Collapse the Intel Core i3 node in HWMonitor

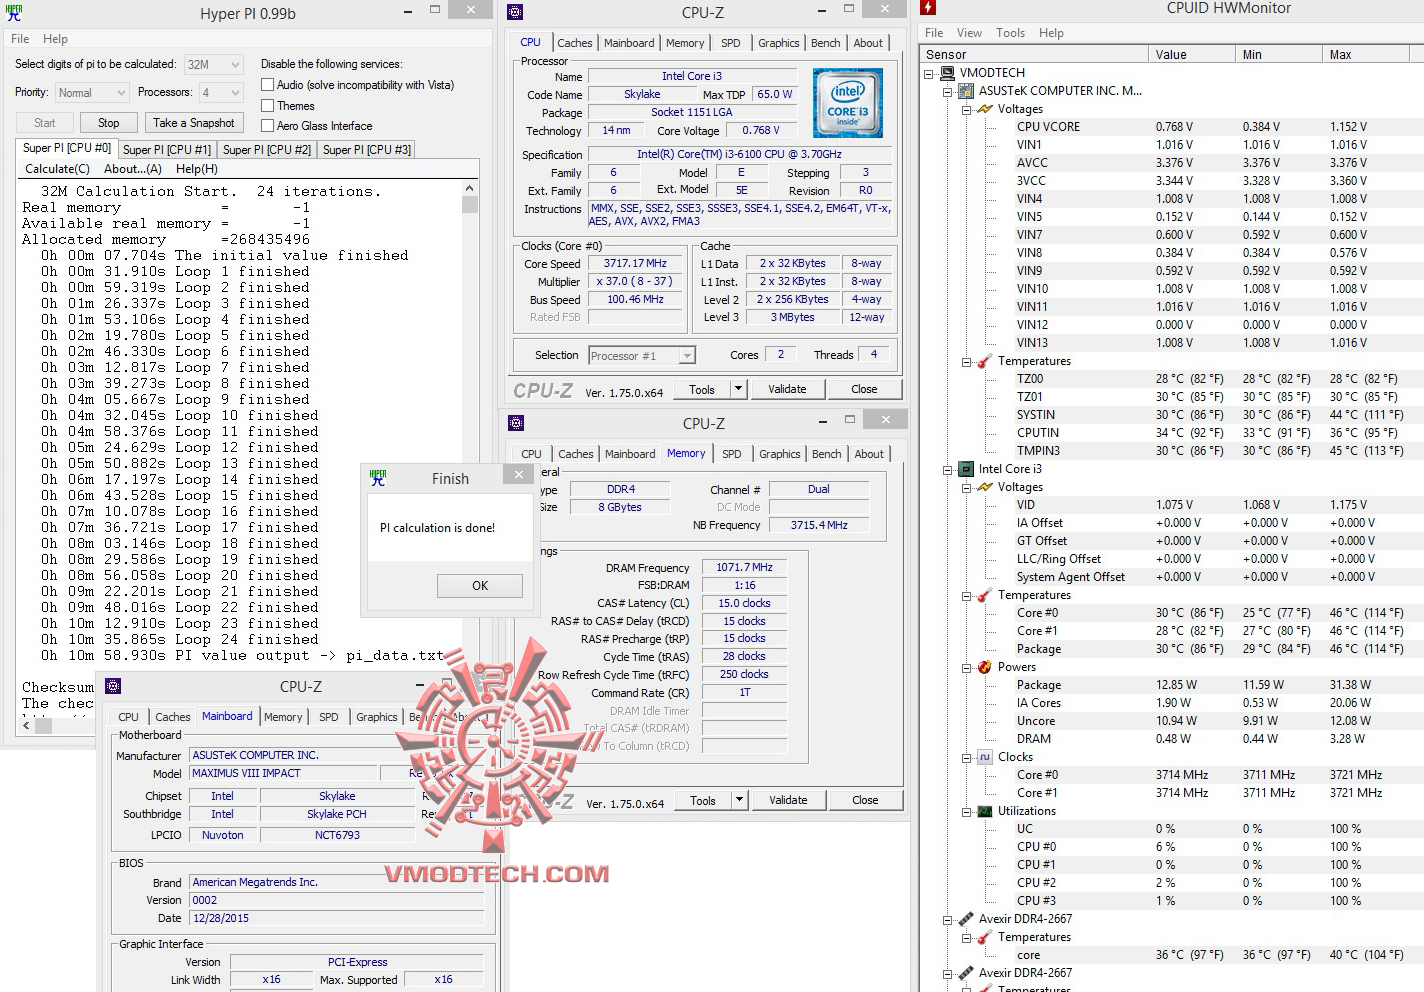(947, 469)
